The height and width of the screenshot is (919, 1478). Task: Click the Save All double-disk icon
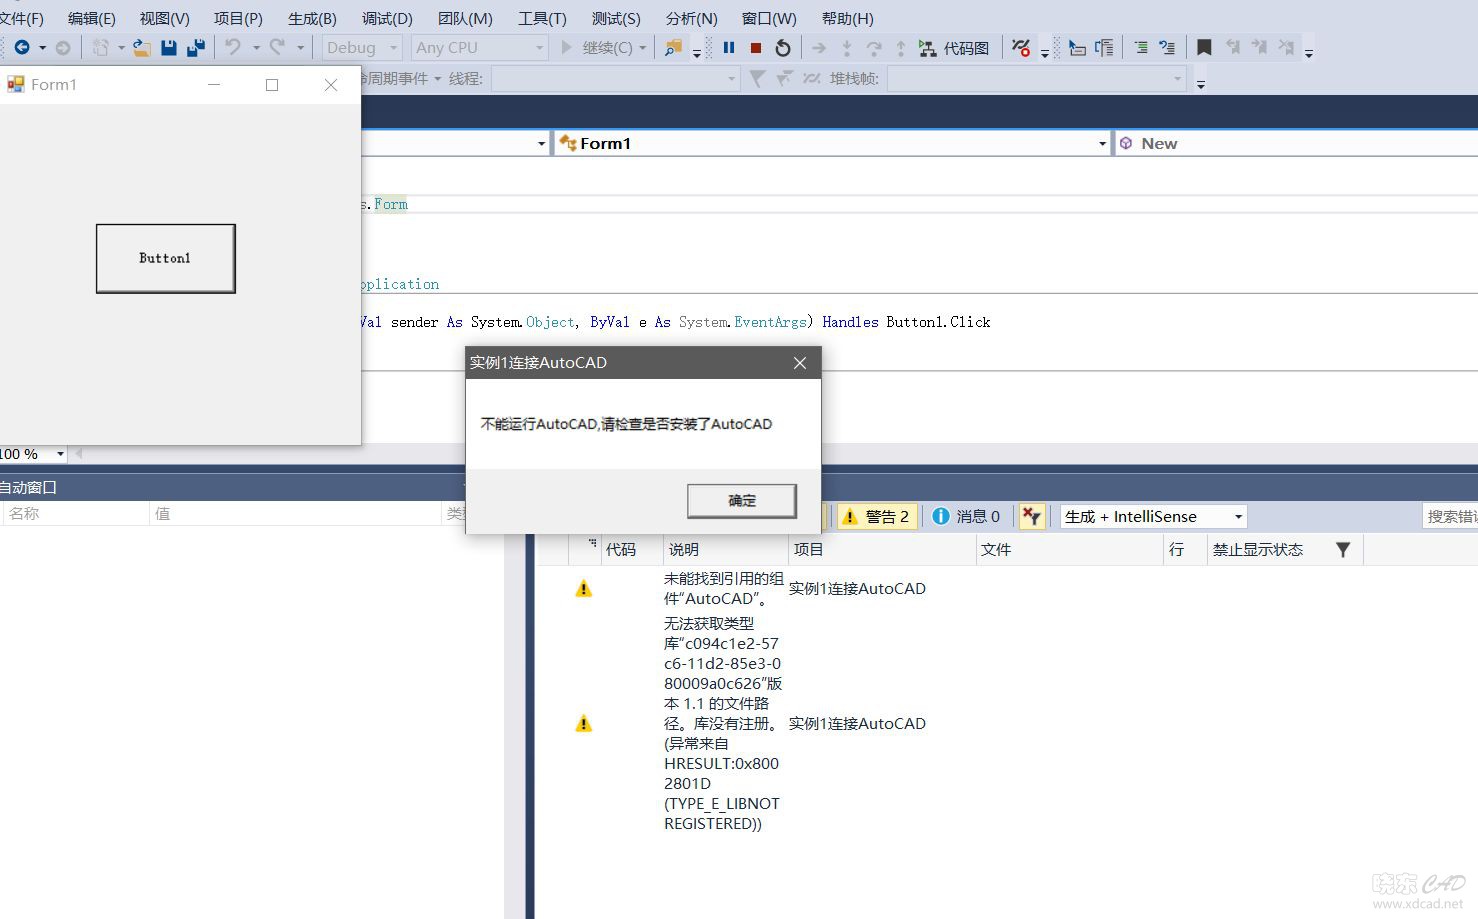pyautogui.click(x=196, y=47)
